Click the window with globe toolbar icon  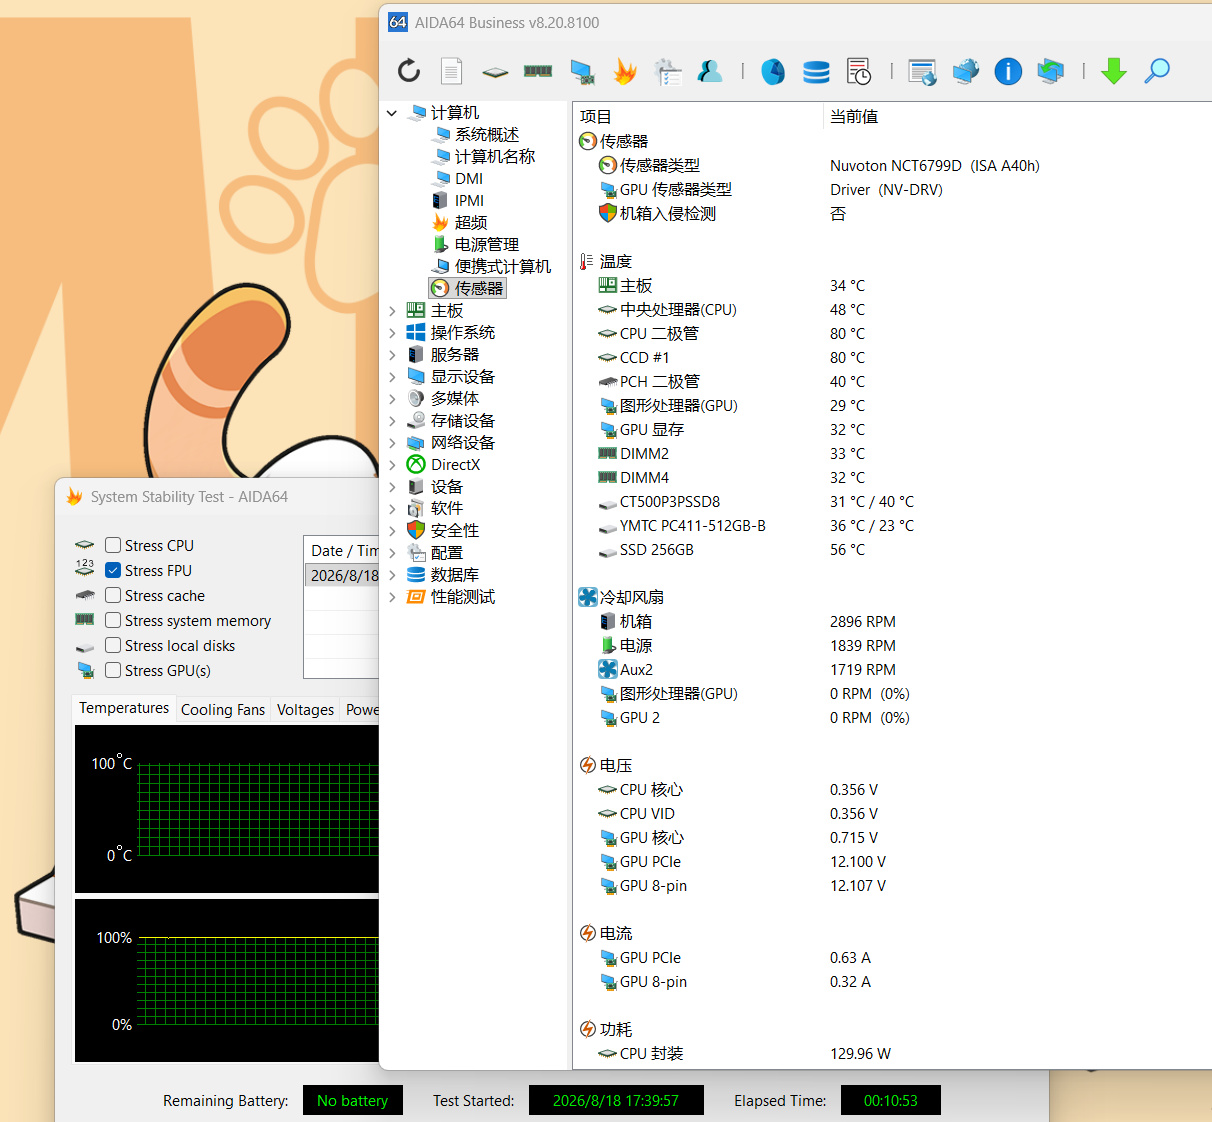point(922,71)
